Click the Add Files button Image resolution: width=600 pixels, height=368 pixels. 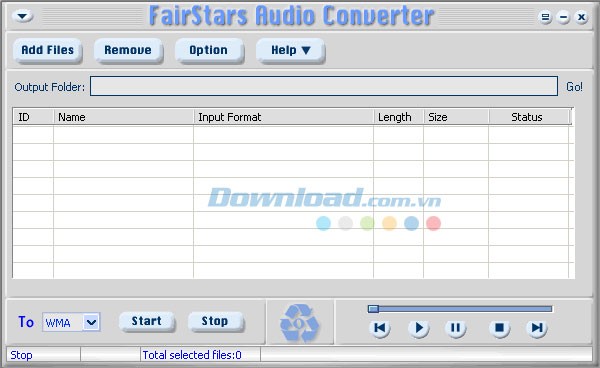(x=47, y=50)
